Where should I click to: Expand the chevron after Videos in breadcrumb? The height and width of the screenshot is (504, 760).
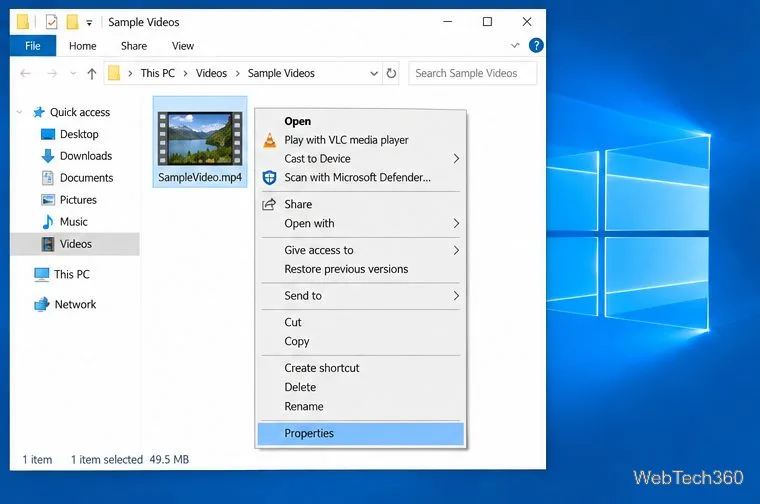238,73
